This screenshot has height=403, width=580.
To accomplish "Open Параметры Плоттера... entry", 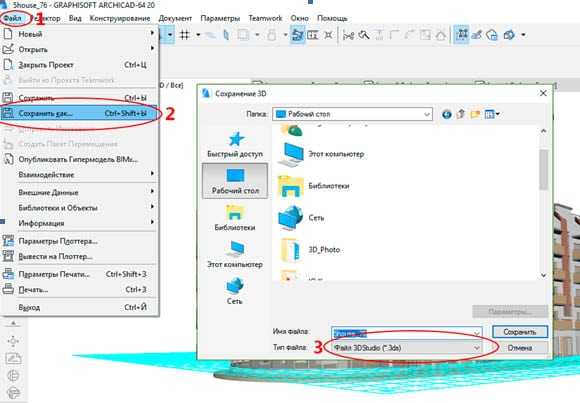I will click(x=79, y=241).
